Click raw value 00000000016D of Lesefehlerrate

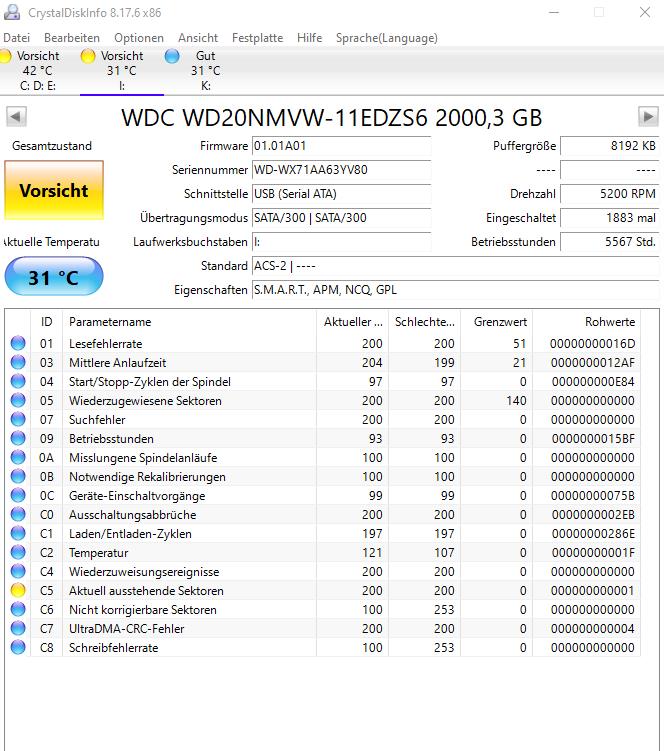tap(593, 343)
